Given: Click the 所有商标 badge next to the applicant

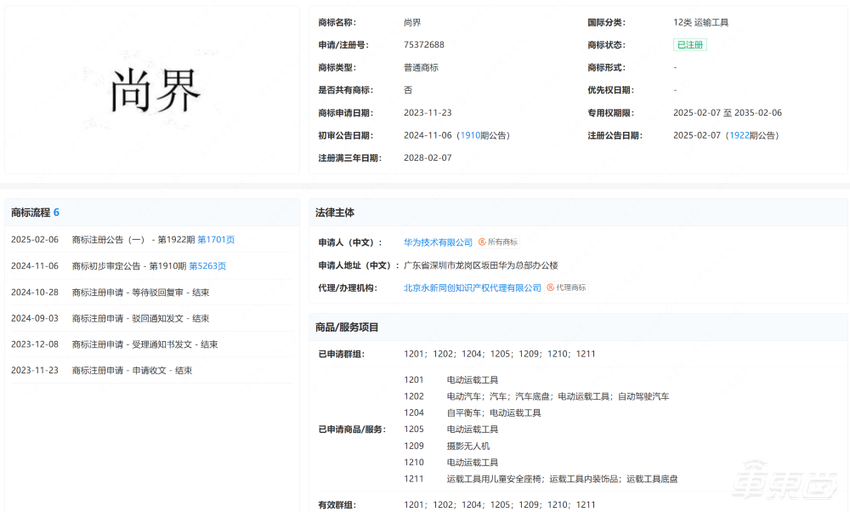Looking at the screenshot, I should coord(498,242).
